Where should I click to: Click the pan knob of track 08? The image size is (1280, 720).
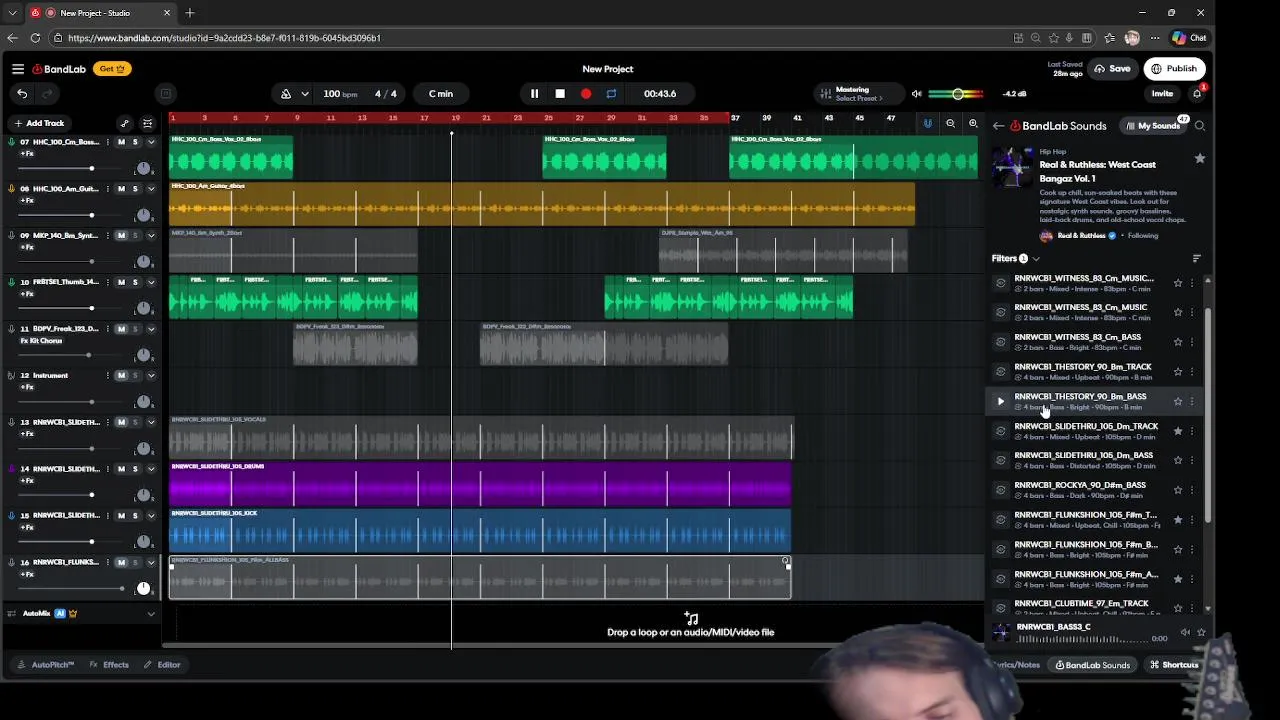pos(143,215)
